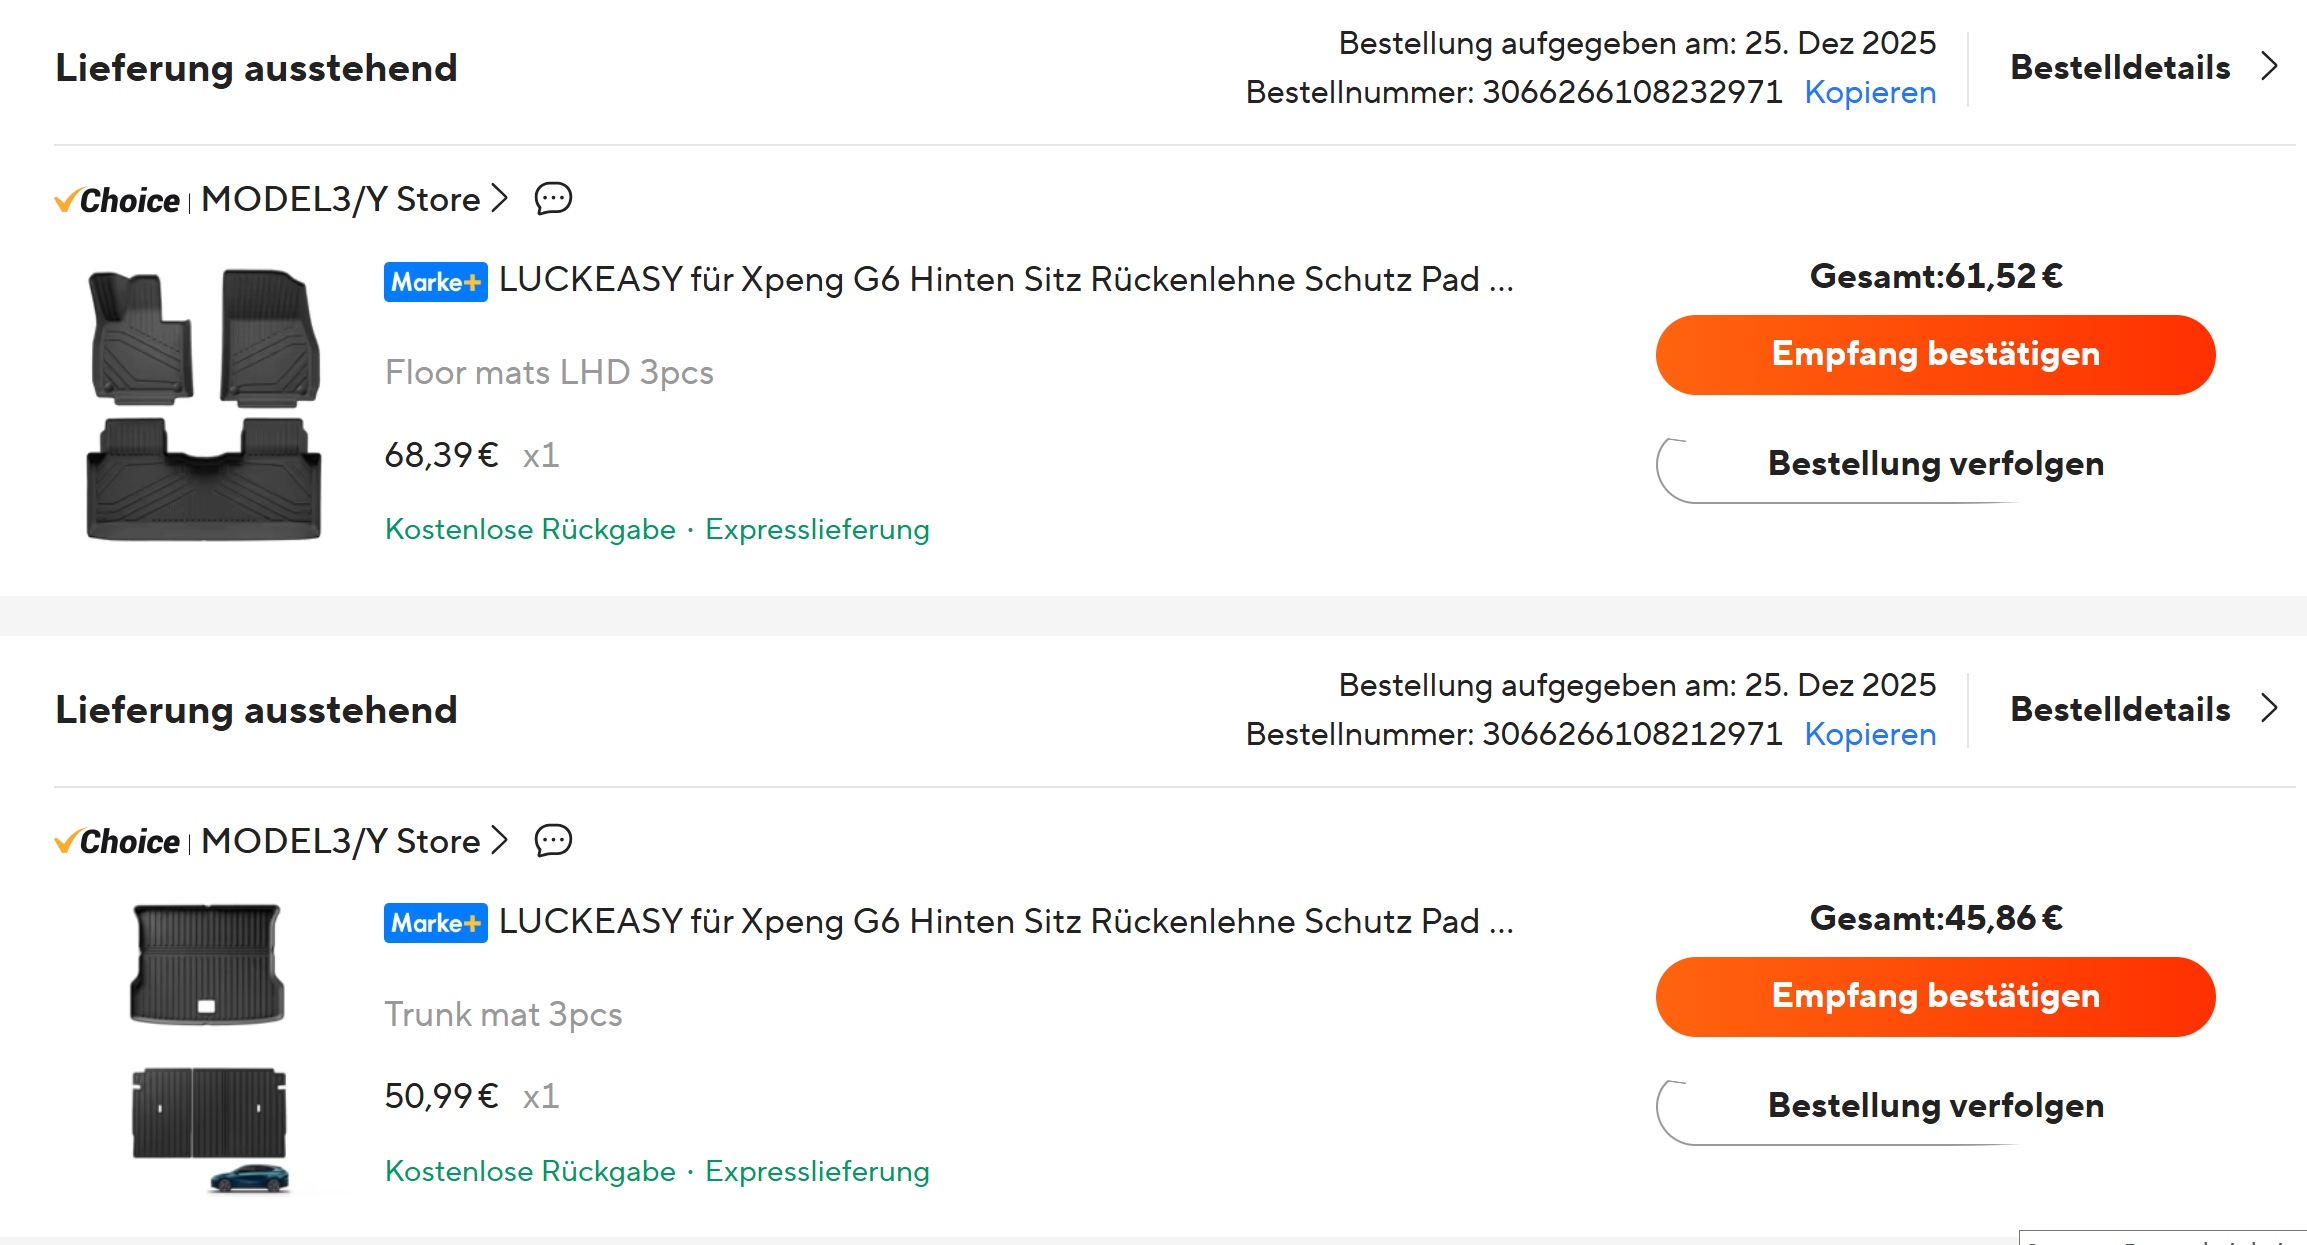The height and width of the screenshot is (1245, 2307).
Task: Open MODEL3/Y Store chevron in first order
Action: click(x=500, y=199)
